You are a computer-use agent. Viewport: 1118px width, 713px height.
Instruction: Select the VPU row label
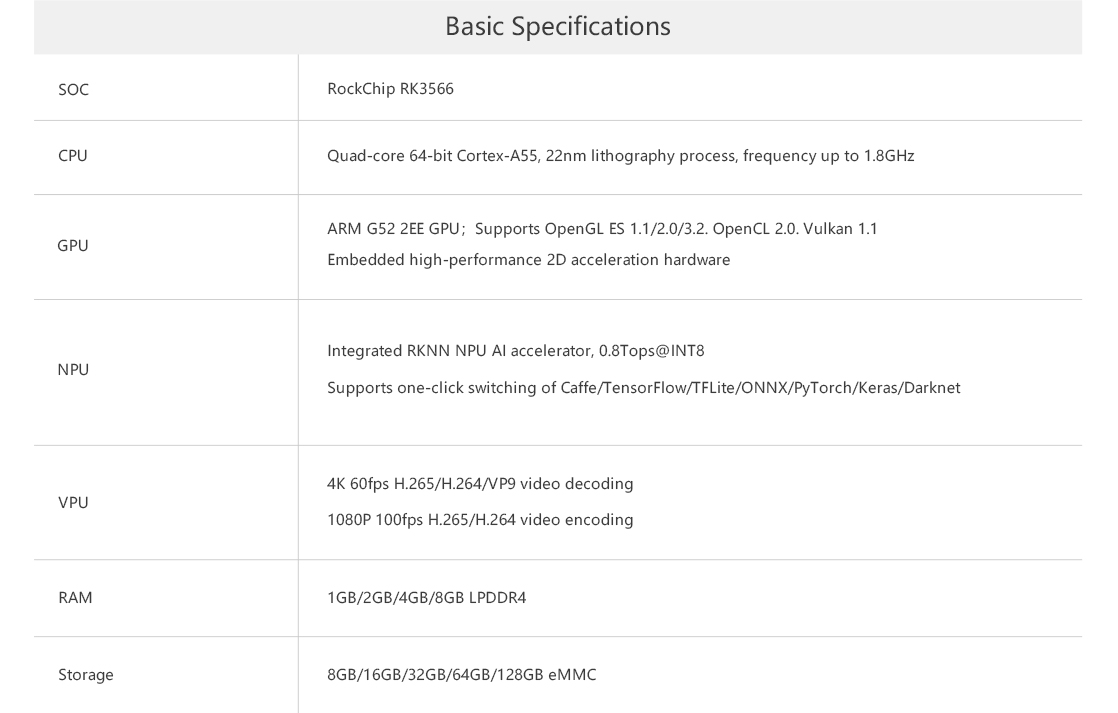coord(73,503)
